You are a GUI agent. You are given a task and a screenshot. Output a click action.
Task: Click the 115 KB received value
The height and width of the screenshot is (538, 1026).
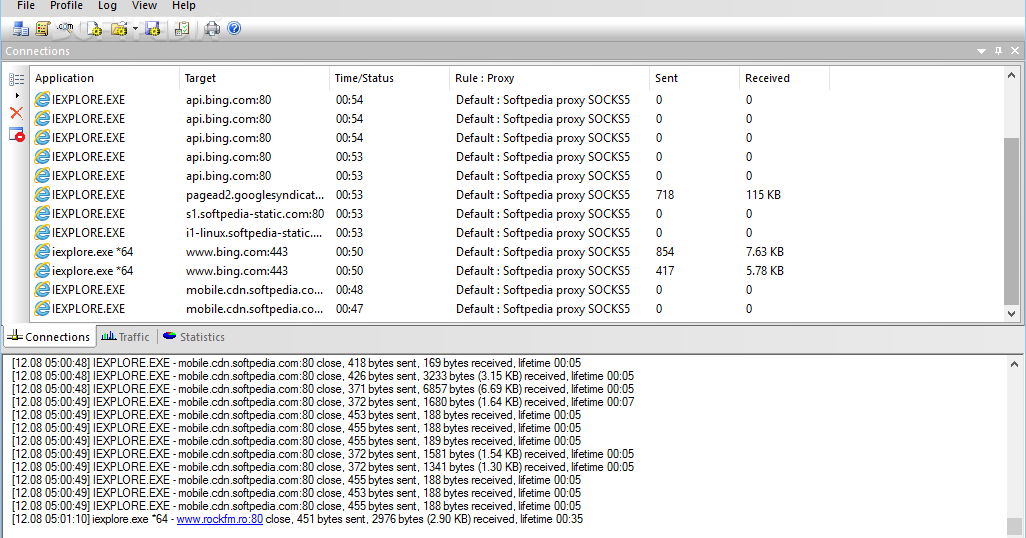point(763,195)
